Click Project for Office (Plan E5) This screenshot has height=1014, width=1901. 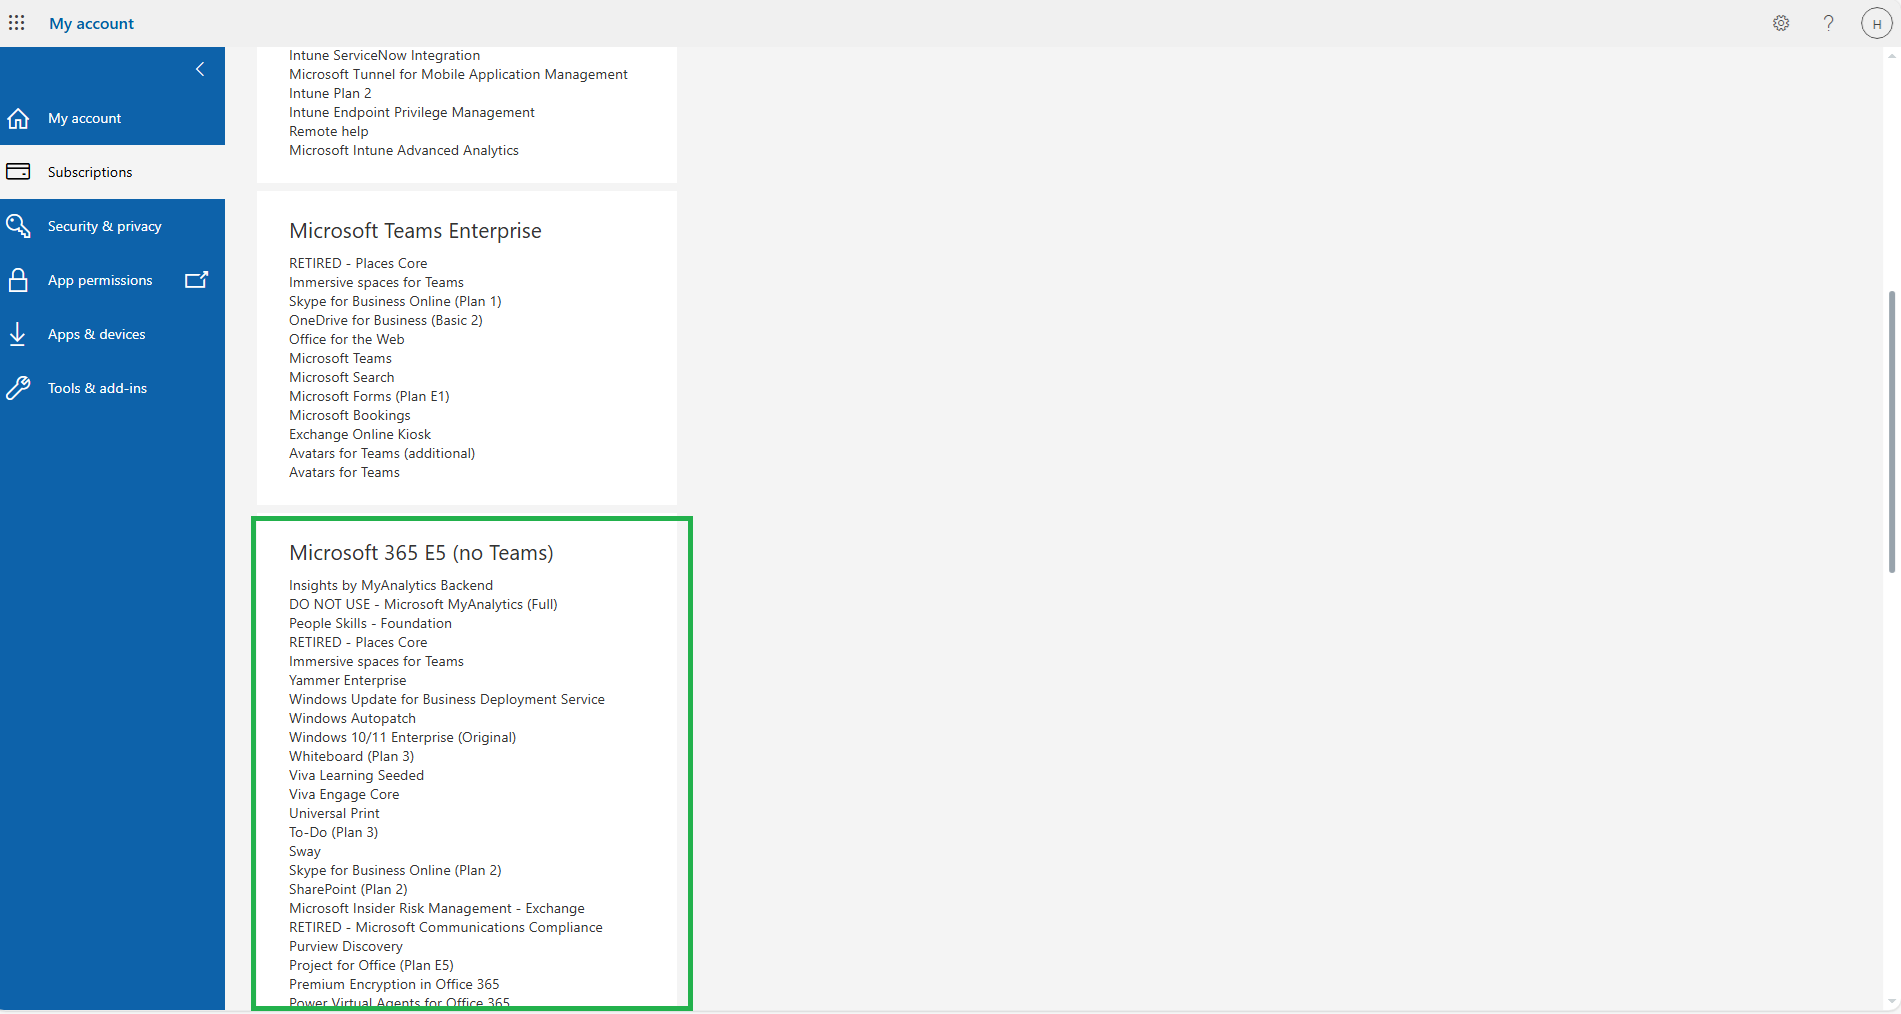click(371, 965)
